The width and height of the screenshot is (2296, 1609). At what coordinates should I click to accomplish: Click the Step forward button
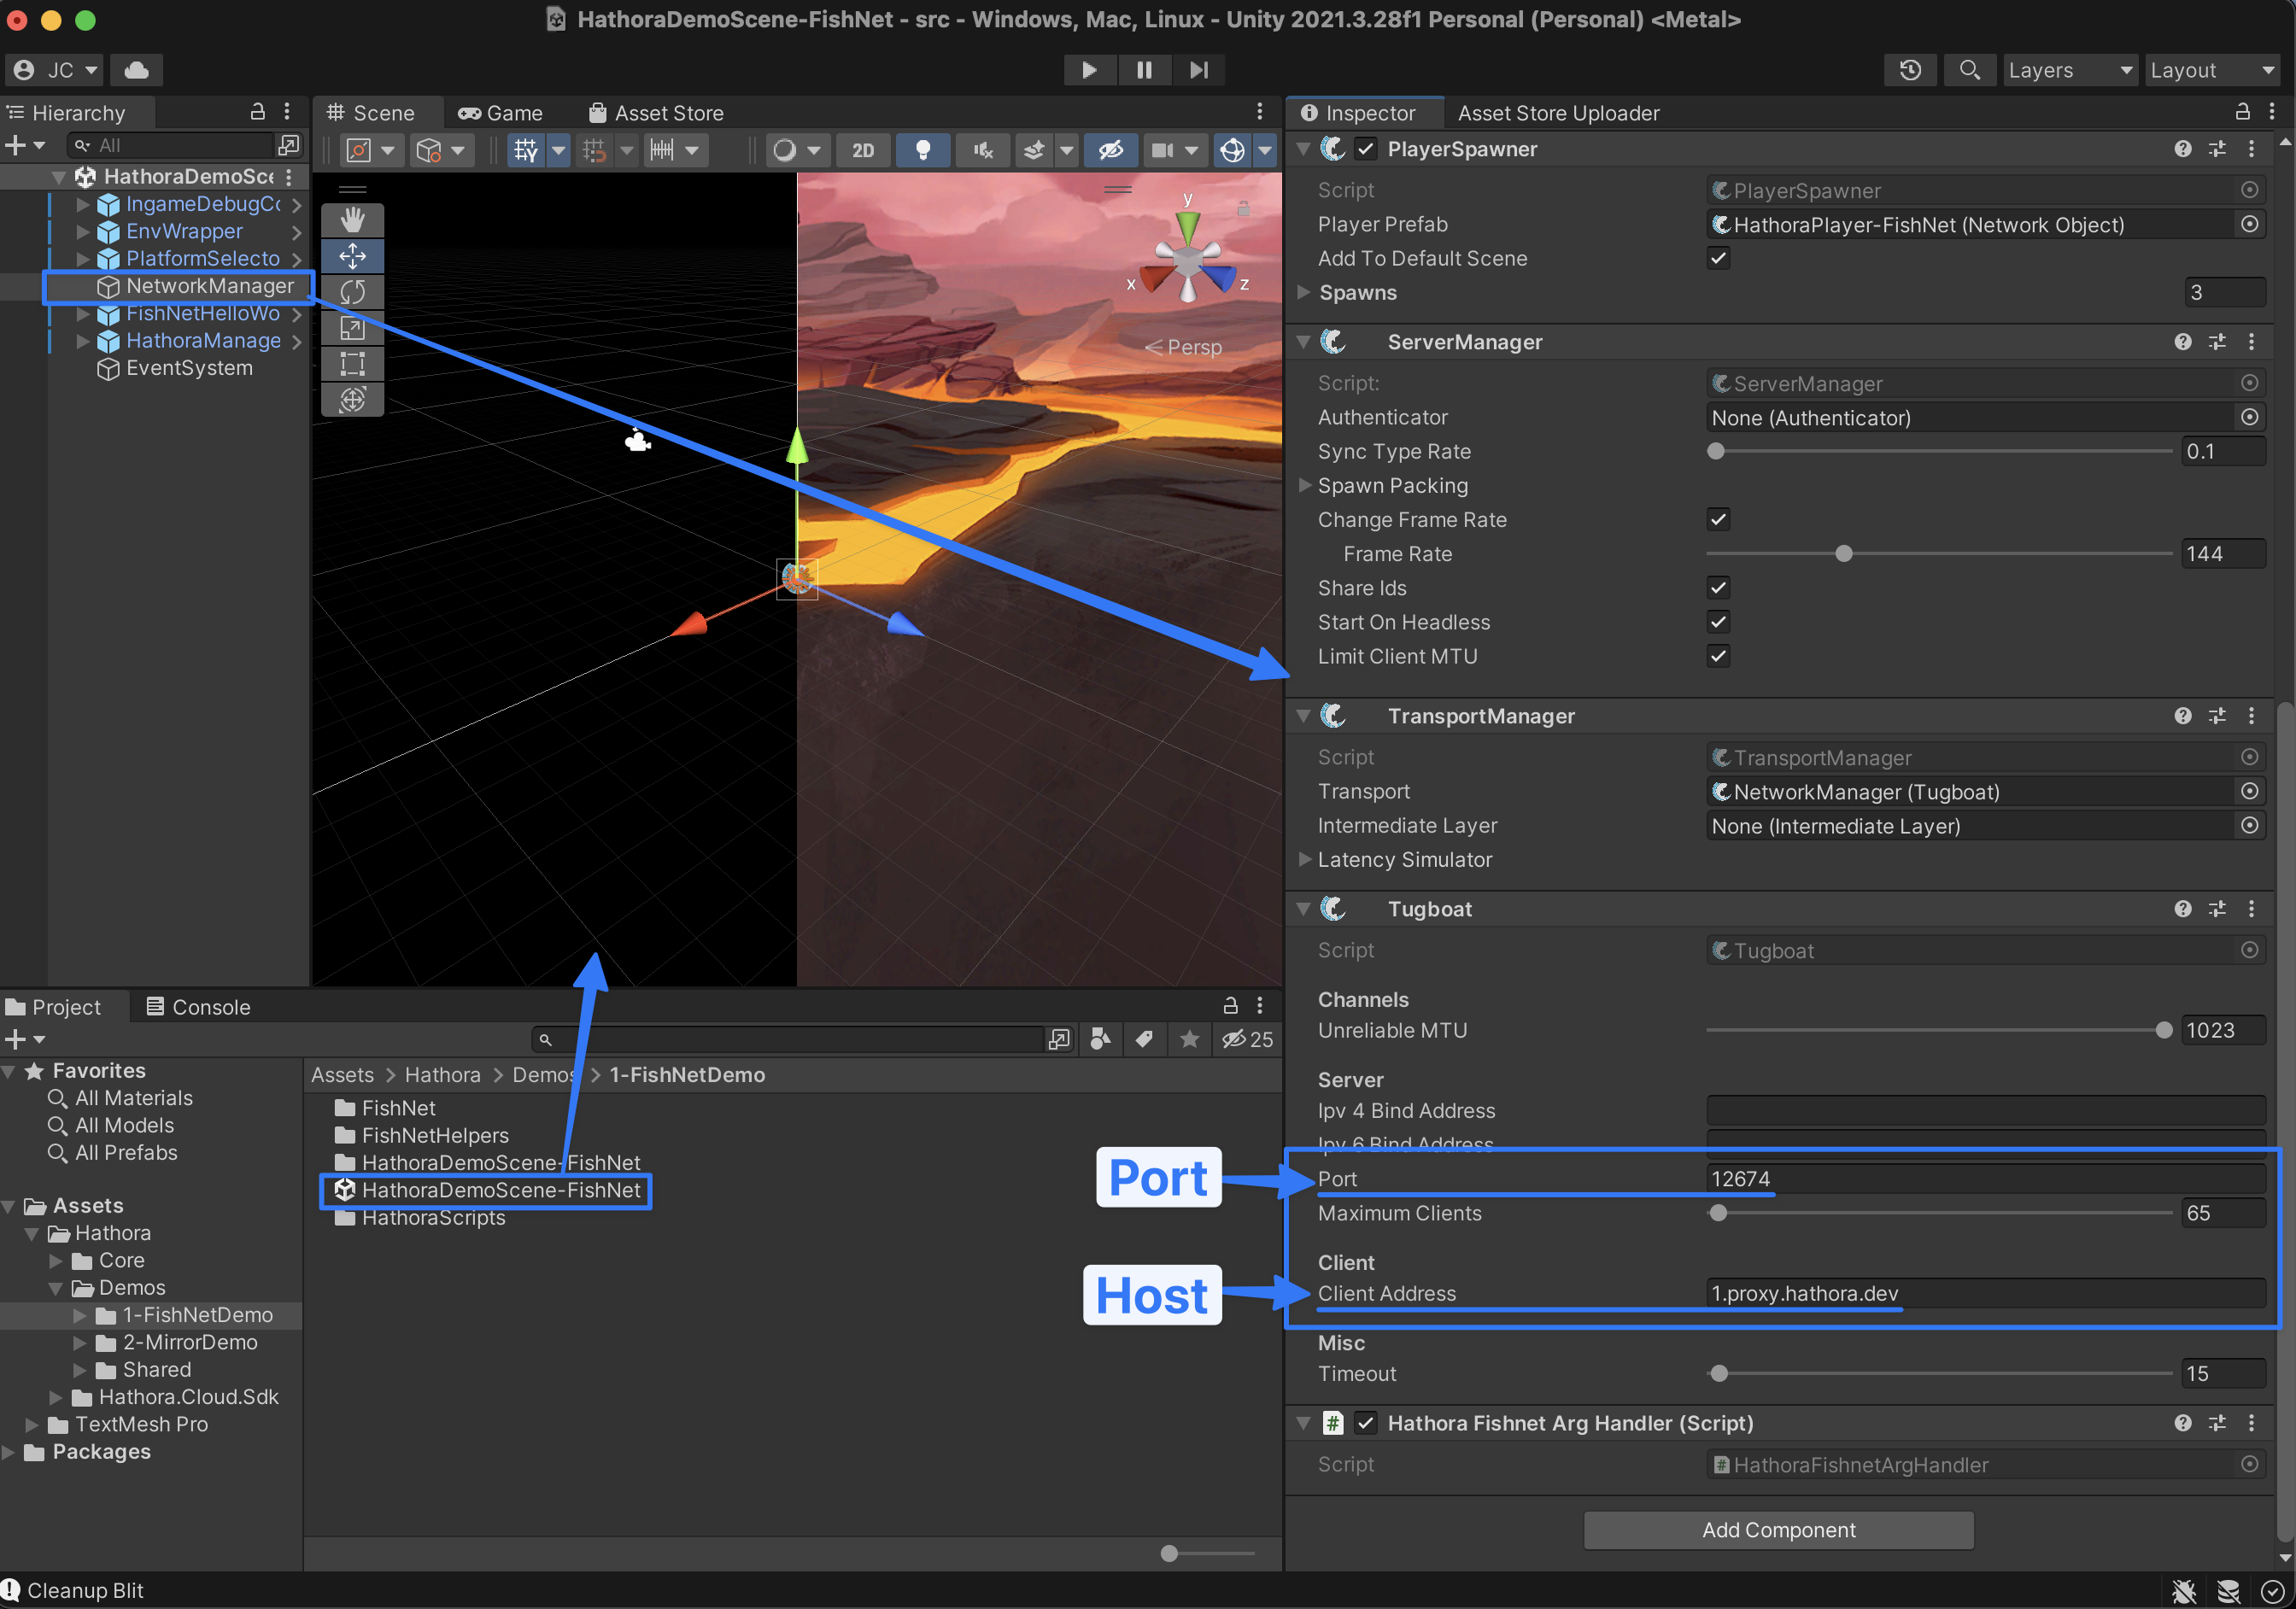coord(1198,70)
